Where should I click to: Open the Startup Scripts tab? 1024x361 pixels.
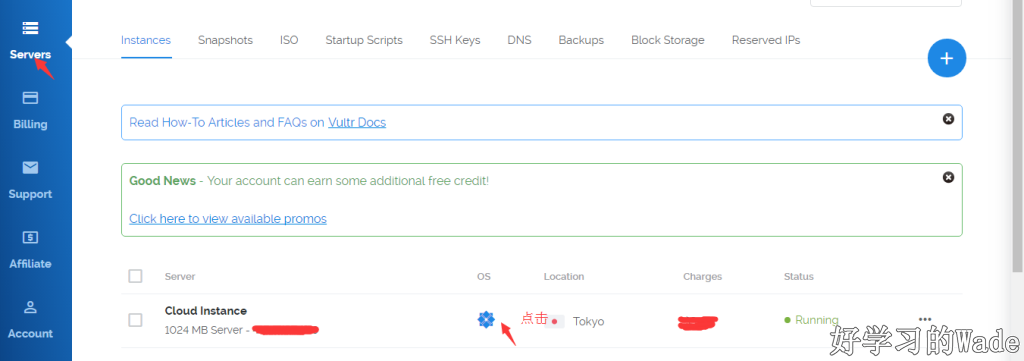pyautogui.click(x=364, y=40)
